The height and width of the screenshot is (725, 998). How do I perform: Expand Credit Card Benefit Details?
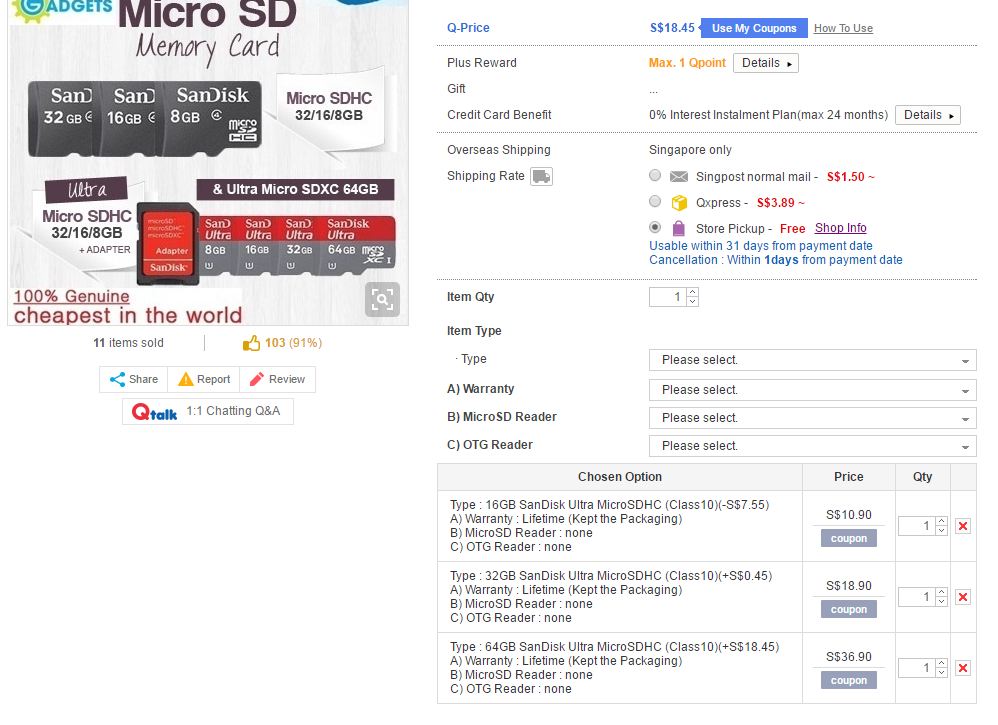(927, 115)
